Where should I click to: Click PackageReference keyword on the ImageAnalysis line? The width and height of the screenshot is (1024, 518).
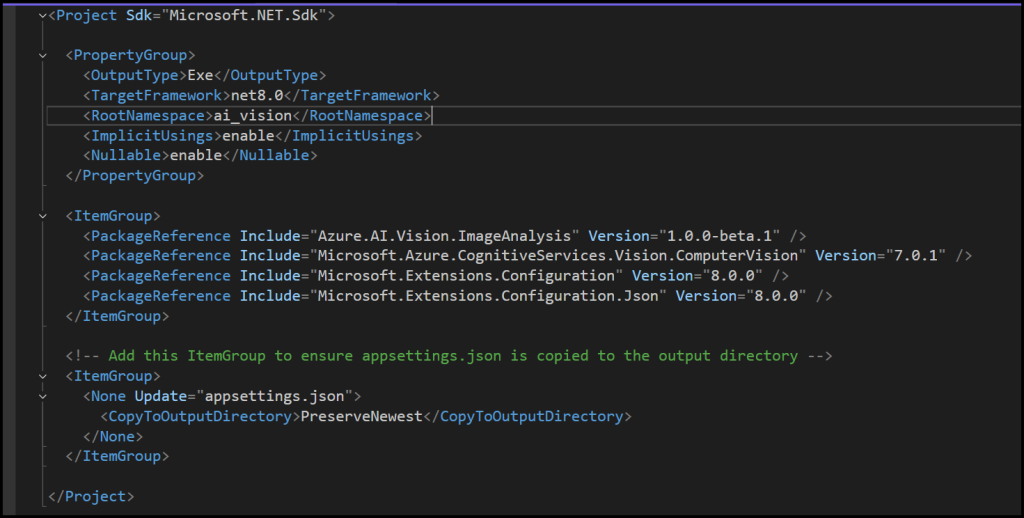tap(161, 236)
